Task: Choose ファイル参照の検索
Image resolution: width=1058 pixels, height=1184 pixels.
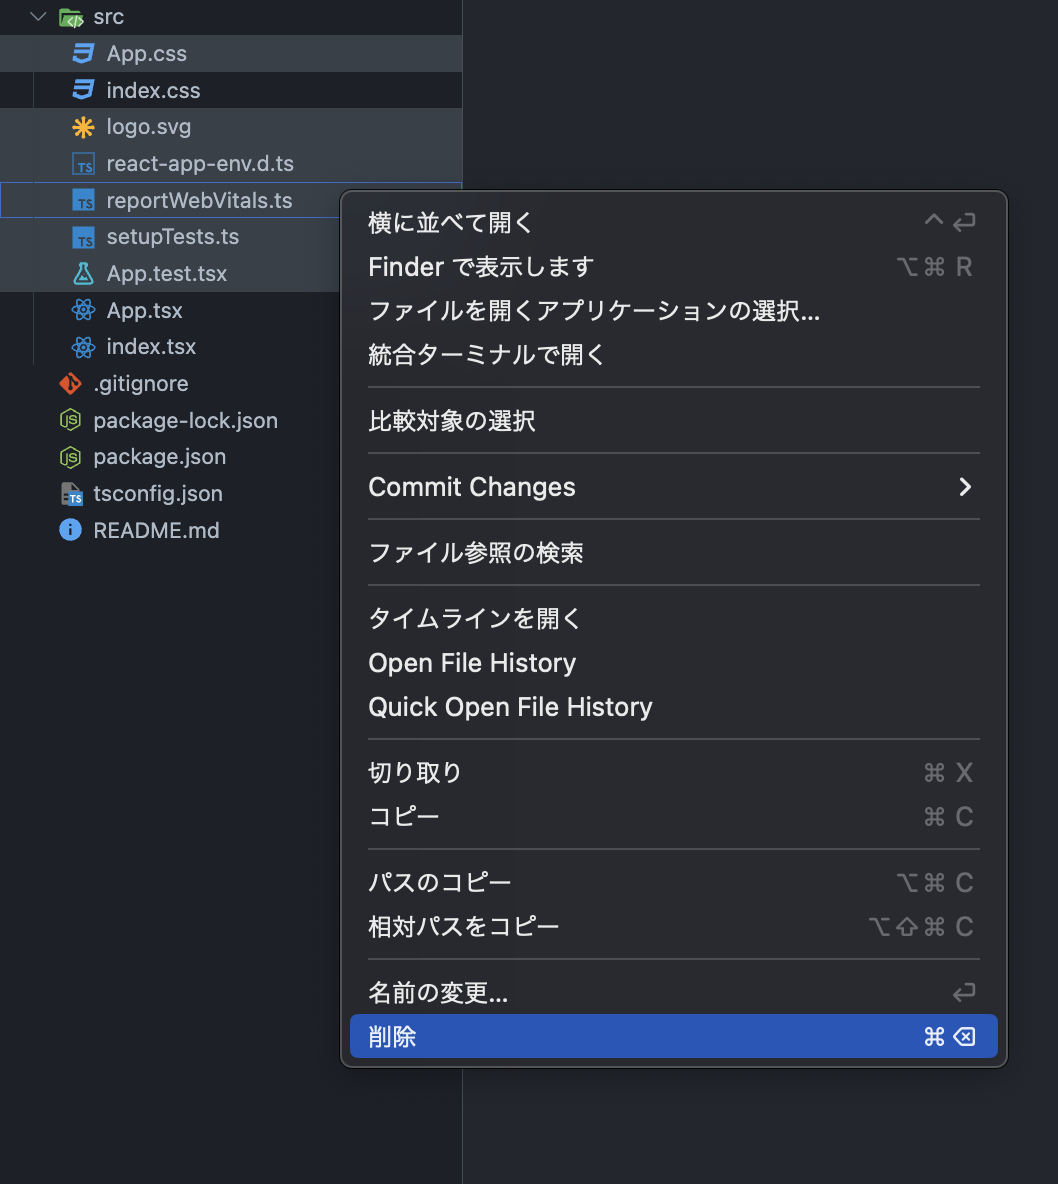Action: [674, 553]
